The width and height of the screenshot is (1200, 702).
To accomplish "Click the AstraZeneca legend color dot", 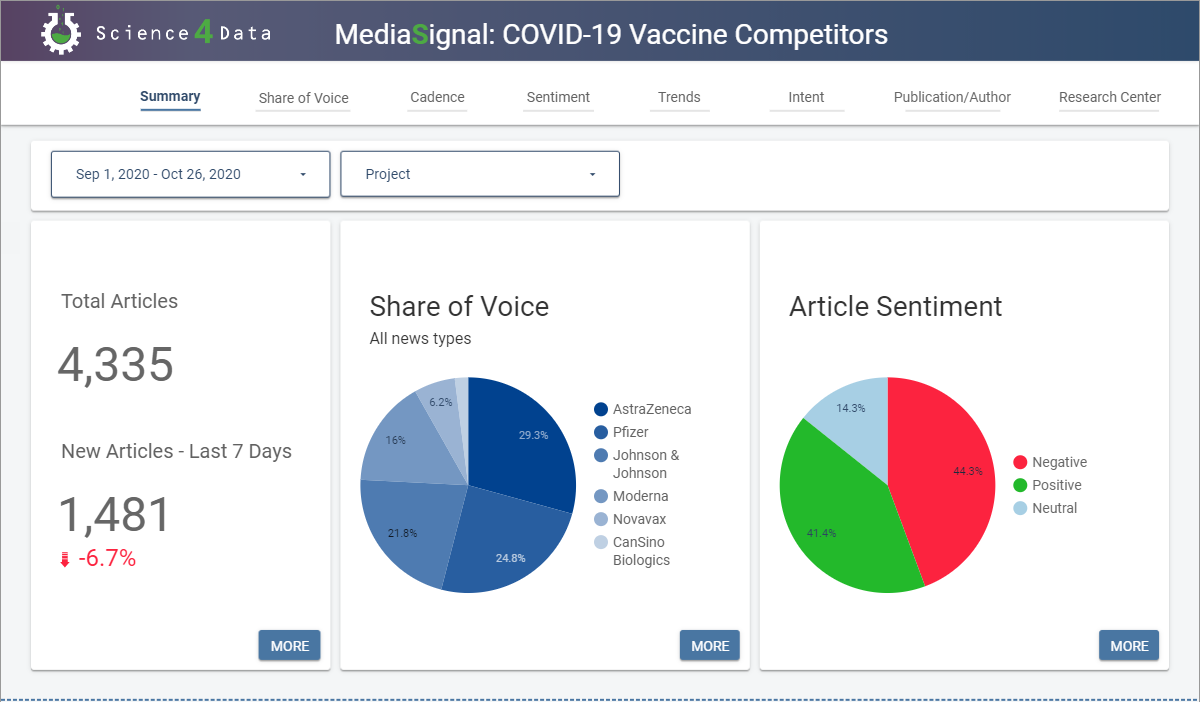I will click(x=601, y=409).
